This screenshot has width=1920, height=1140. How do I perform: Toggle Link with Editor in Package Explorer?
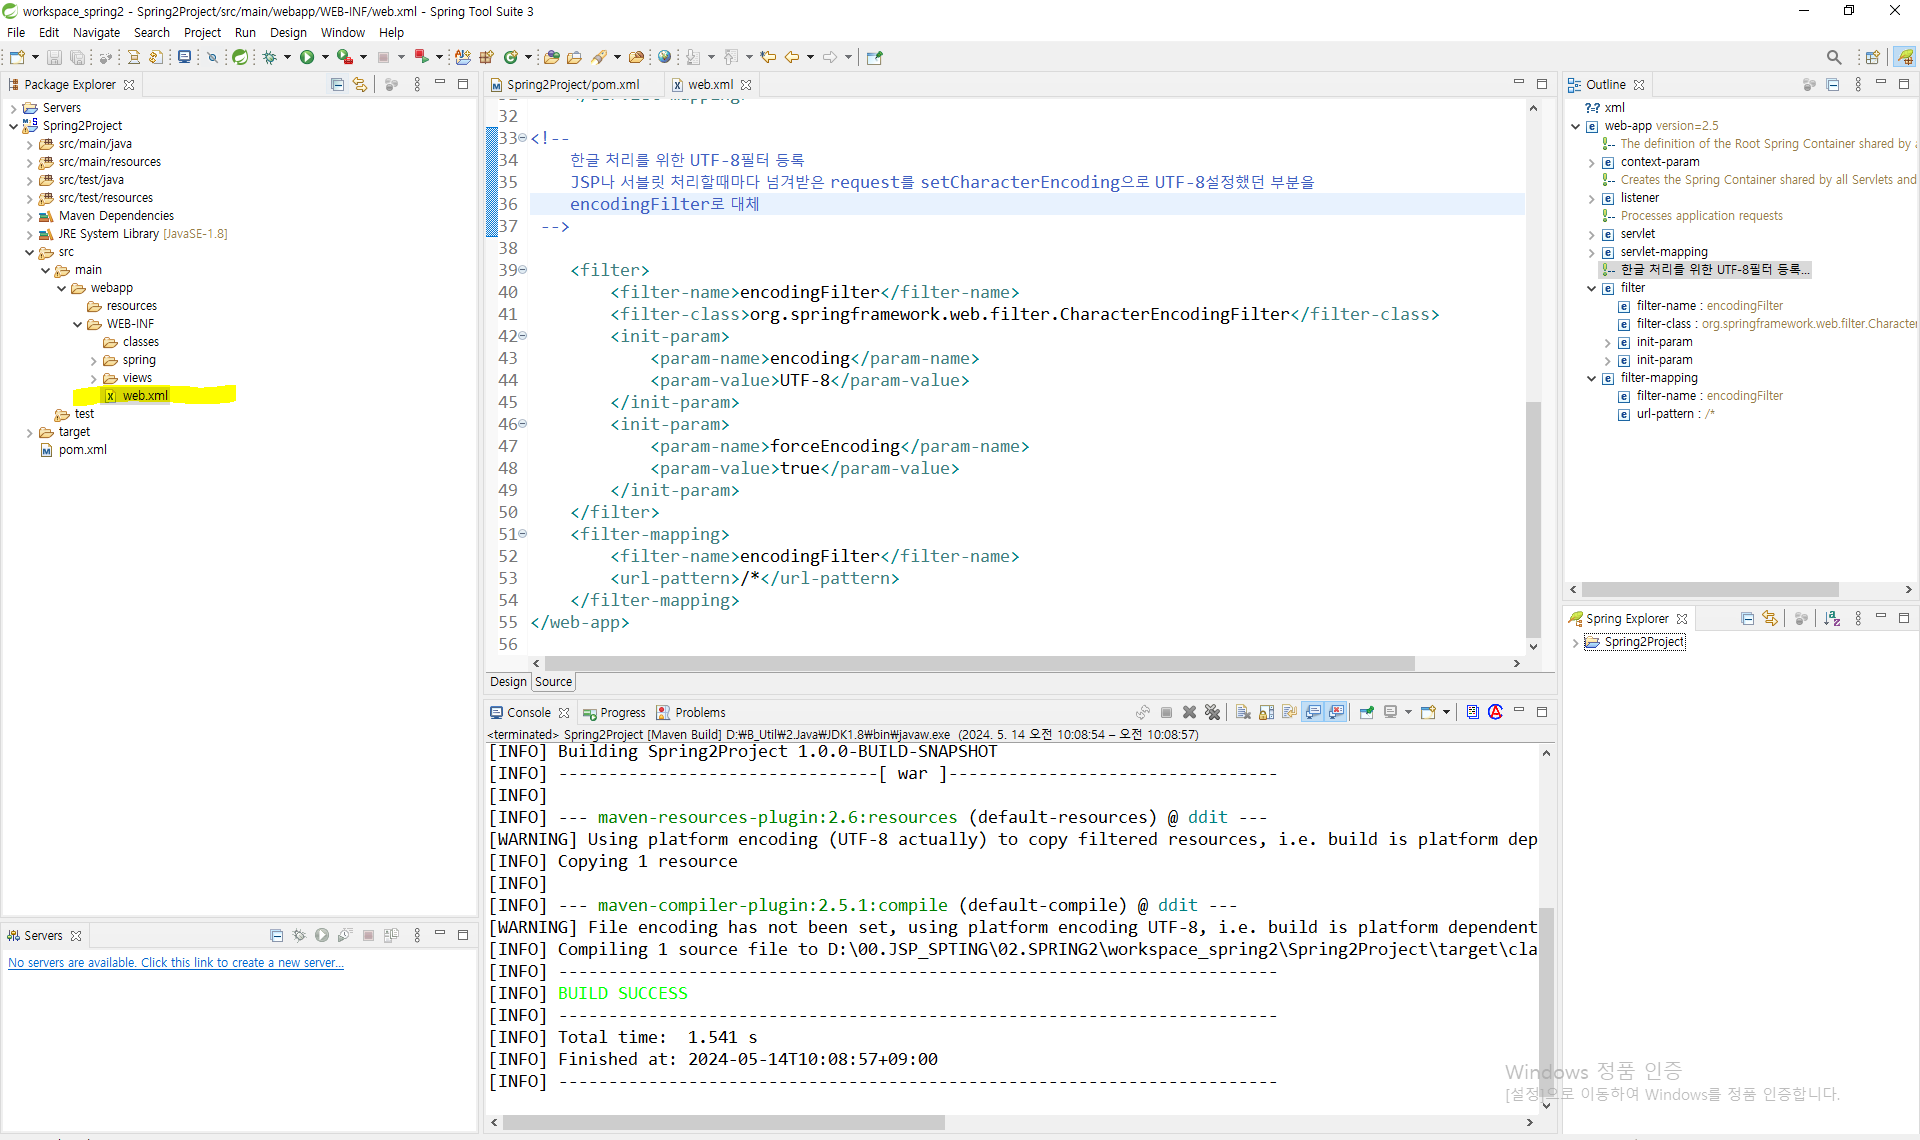(x=360, y=85)
